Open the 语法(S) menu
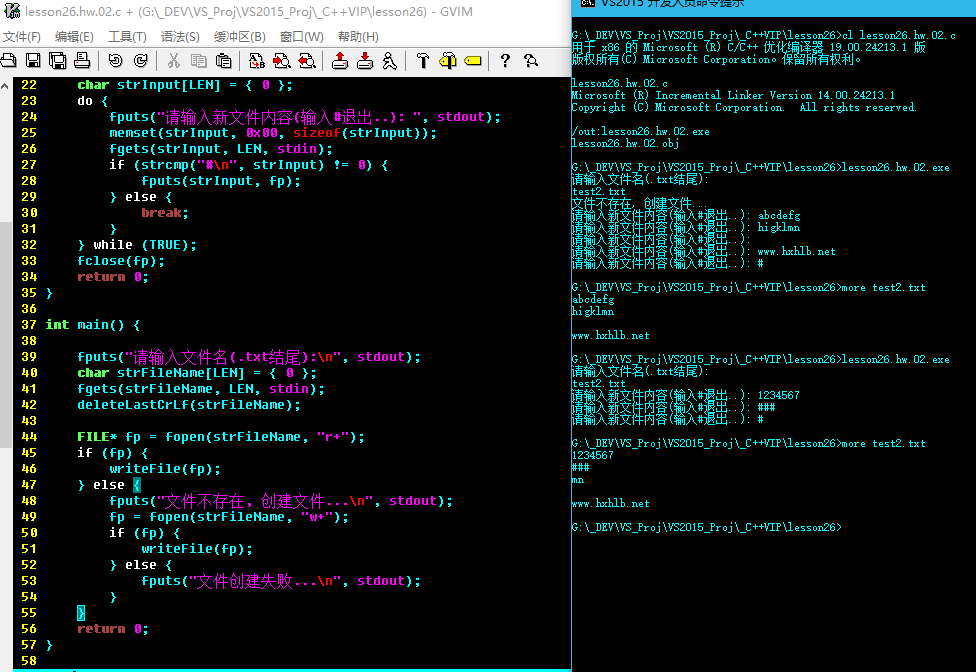 click(180, 37)
